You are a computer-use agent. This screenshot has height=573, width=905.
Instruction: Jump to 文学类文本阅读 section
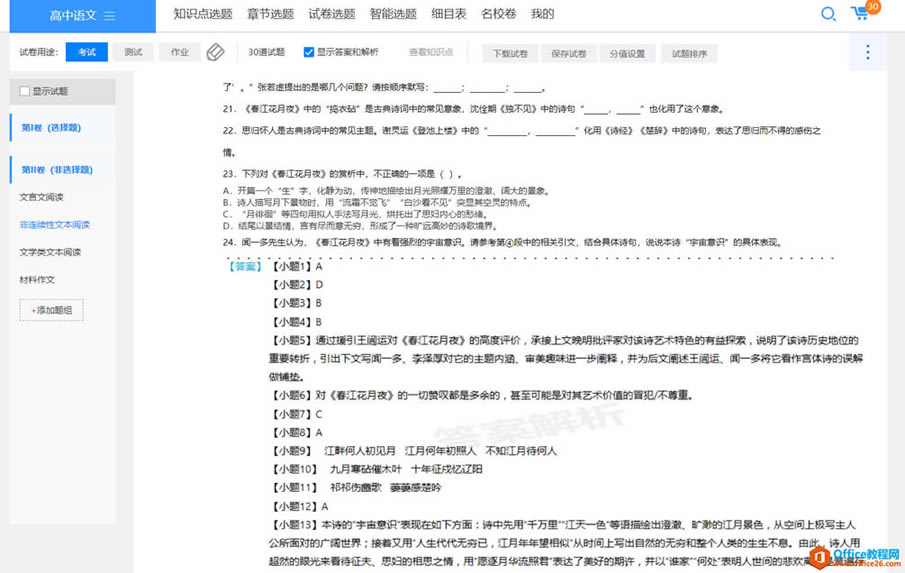pyautogui.click(x=50, y=252)
